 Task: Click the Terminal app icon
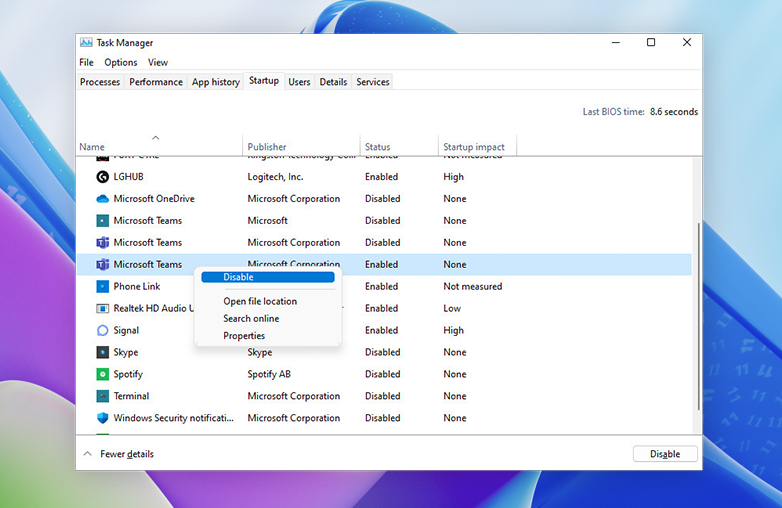pyautogui.click(x=102, y=396)
